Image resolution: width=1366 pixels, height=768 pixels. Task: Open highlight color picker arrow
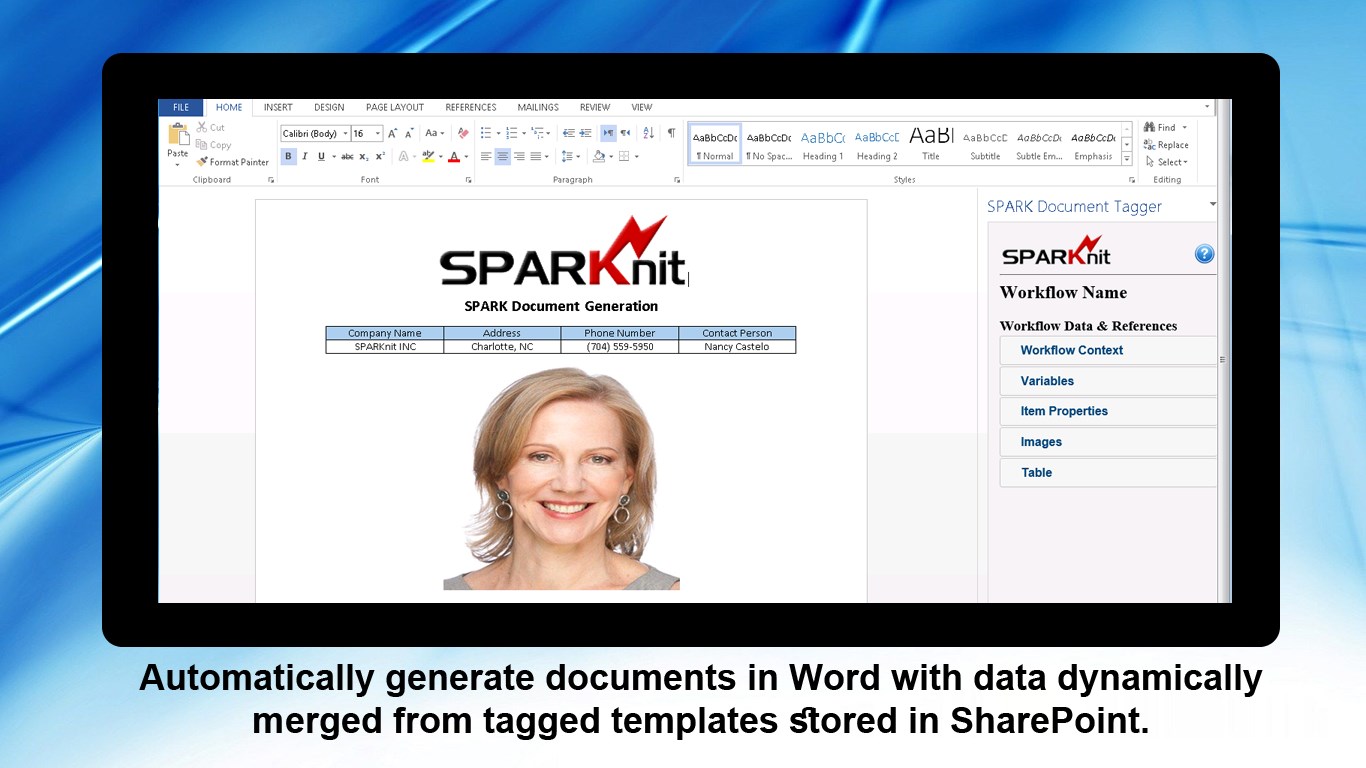click(440, 157)
